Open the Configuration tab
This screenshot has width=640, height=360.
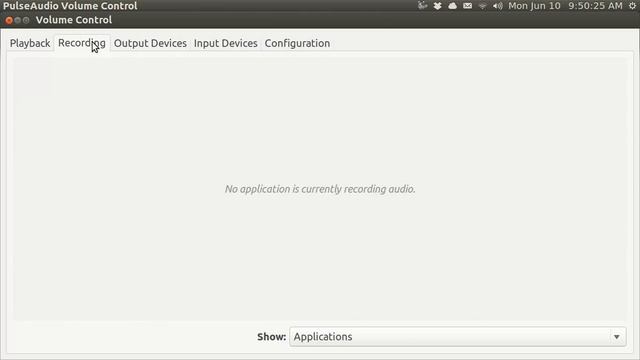tap(297, 43)
